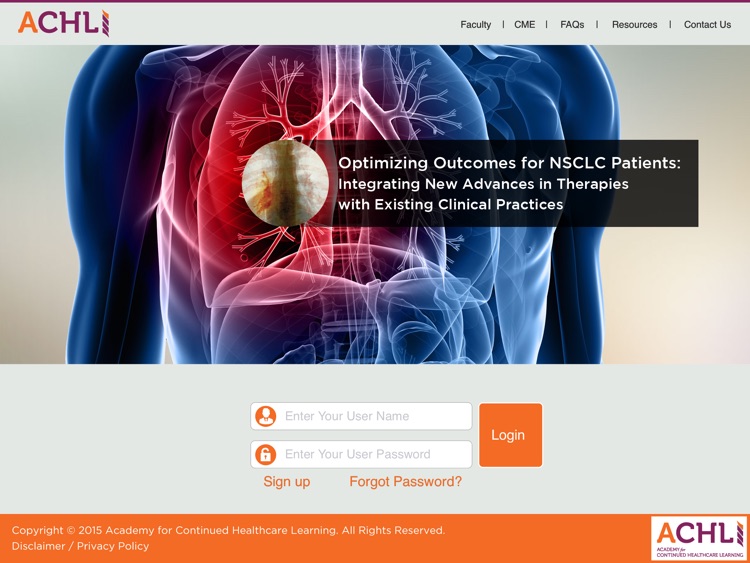Focus the Enter Your User Password field
The height and width of the screenshot is (563, 750).
(361, 454)
